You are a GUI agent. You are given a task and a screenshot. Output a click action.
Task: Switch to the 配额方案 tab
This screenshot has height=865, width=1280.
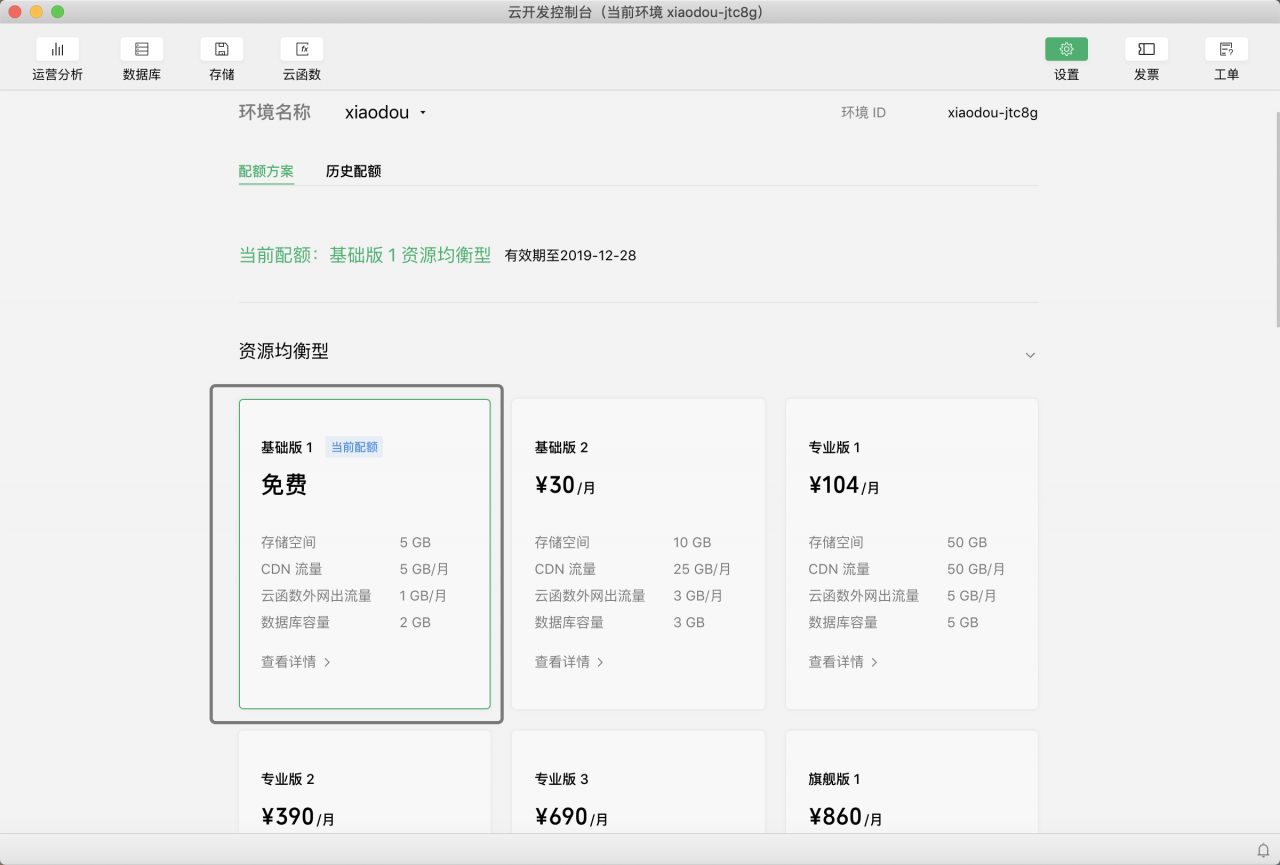pos(266,171)
